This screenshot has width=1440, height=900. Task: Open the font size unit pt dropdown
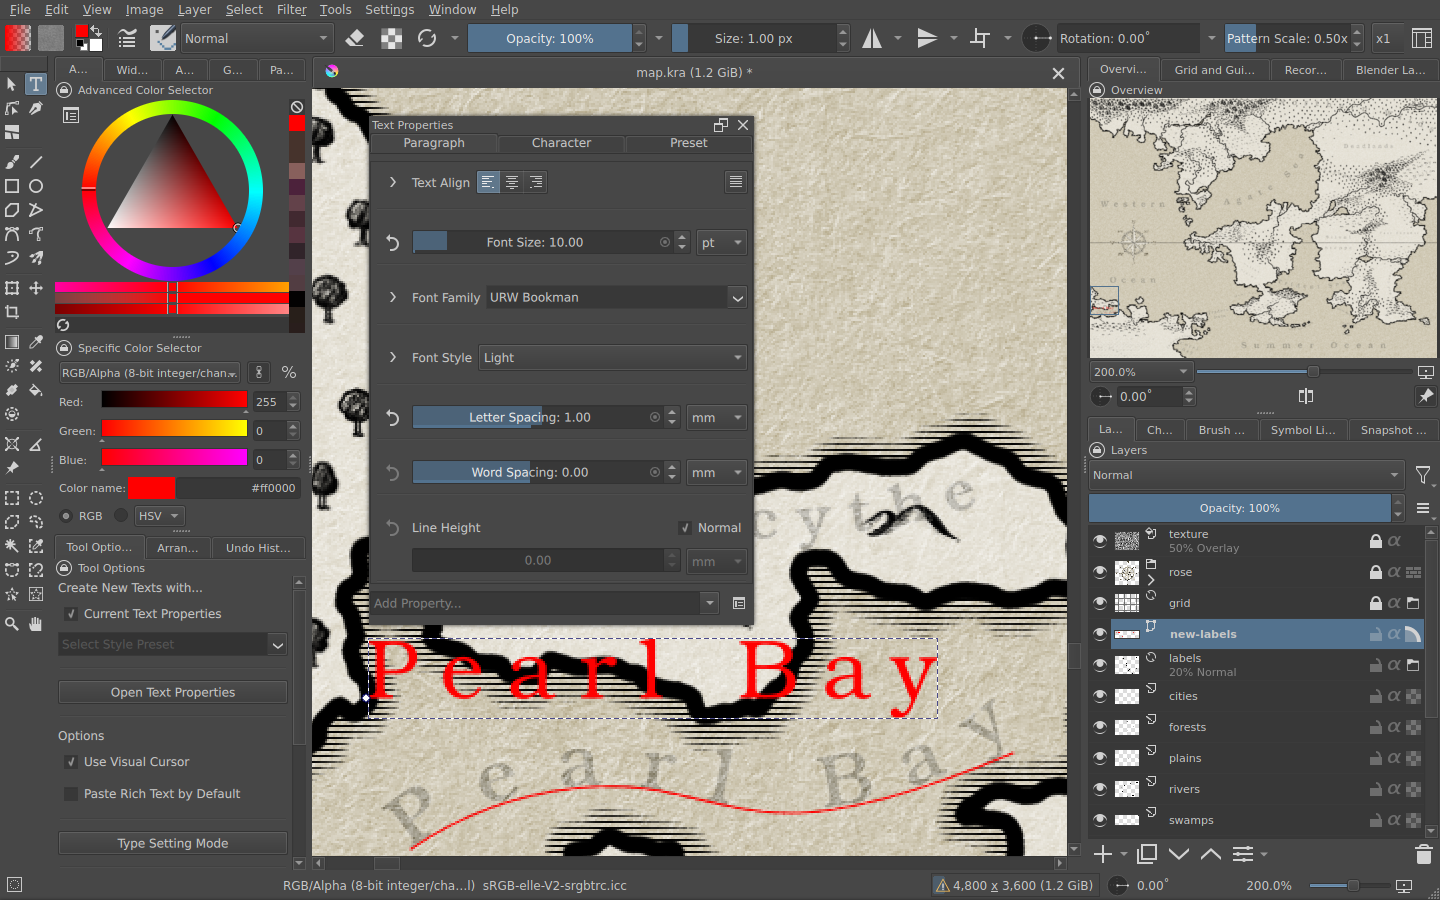click(722, 242)
